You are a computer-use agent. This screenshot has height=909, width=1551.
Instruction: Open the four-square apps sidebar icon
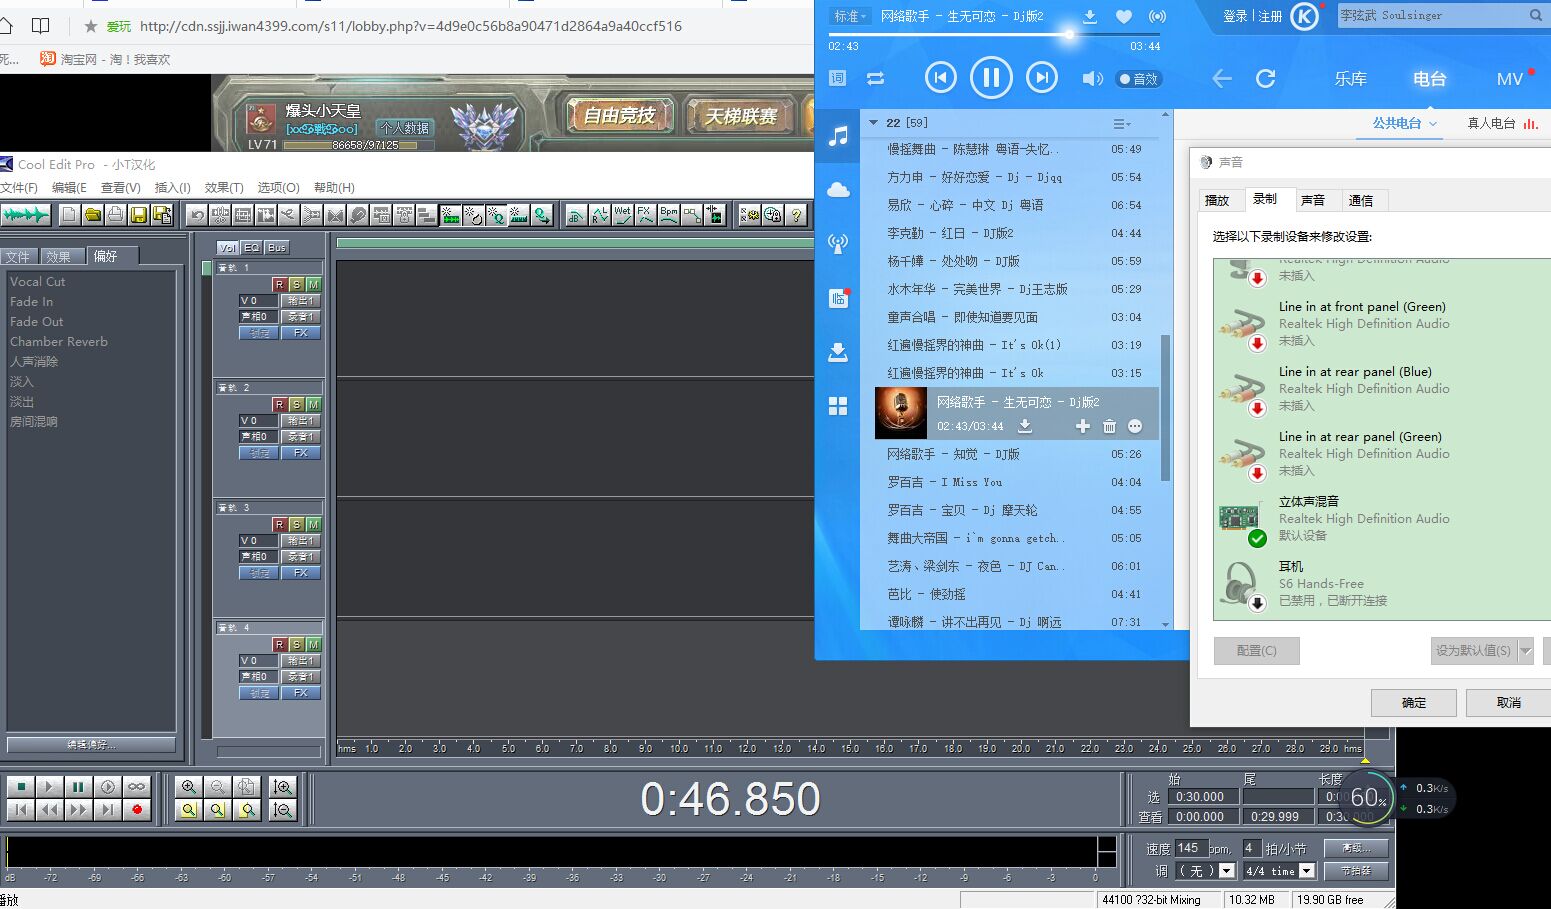pyautogui.click(x=838, y=405)
